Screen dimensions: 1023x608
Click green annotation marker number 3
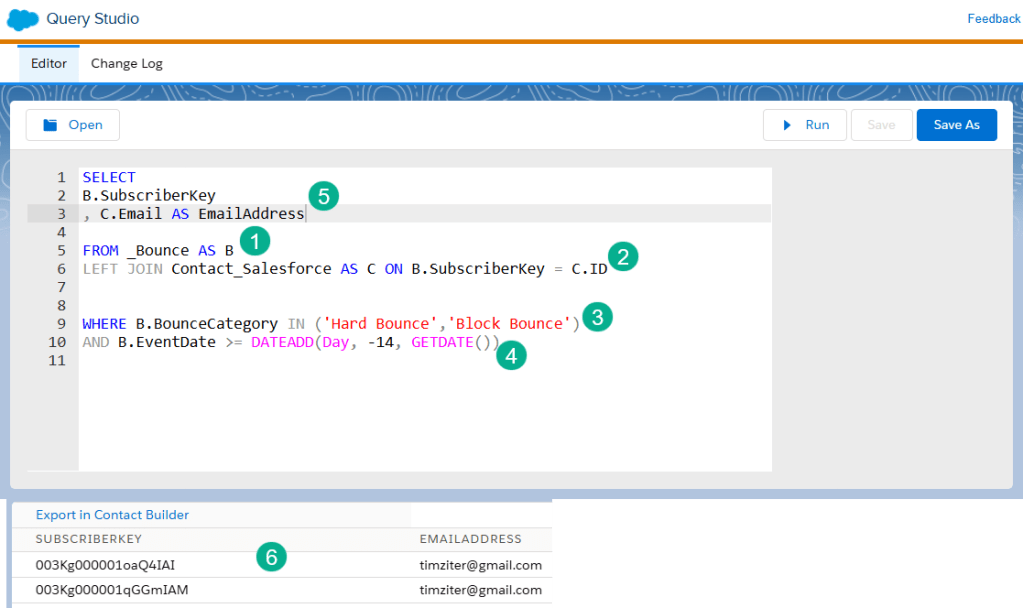point(597,318)
